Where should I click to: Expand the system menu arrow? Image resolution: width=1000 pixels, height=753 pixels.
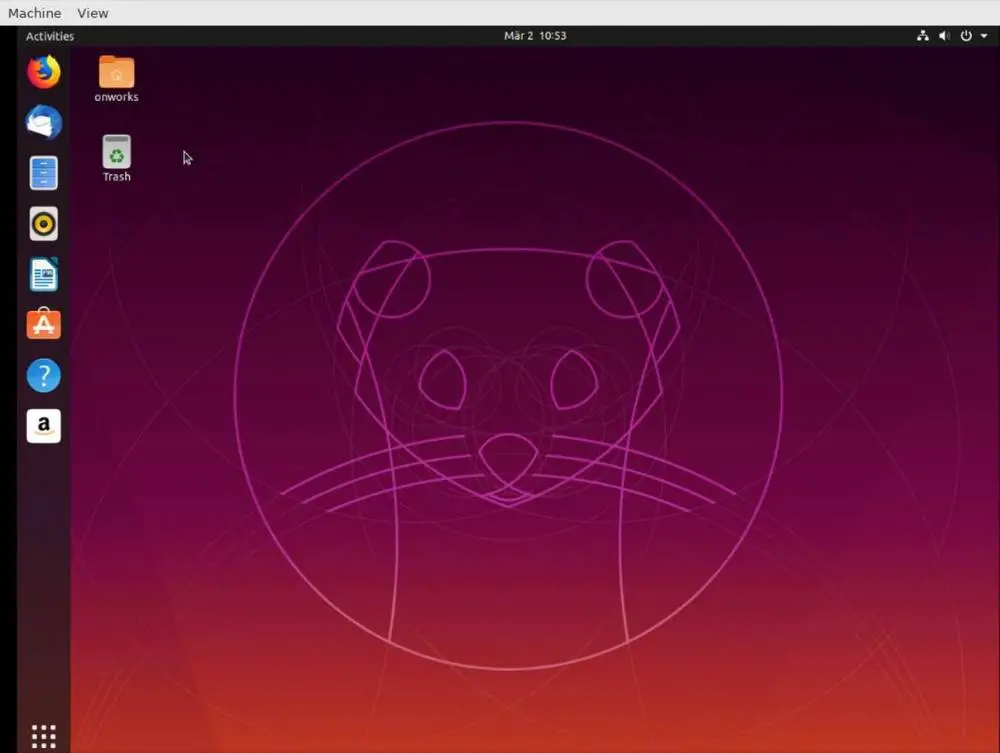984,36
